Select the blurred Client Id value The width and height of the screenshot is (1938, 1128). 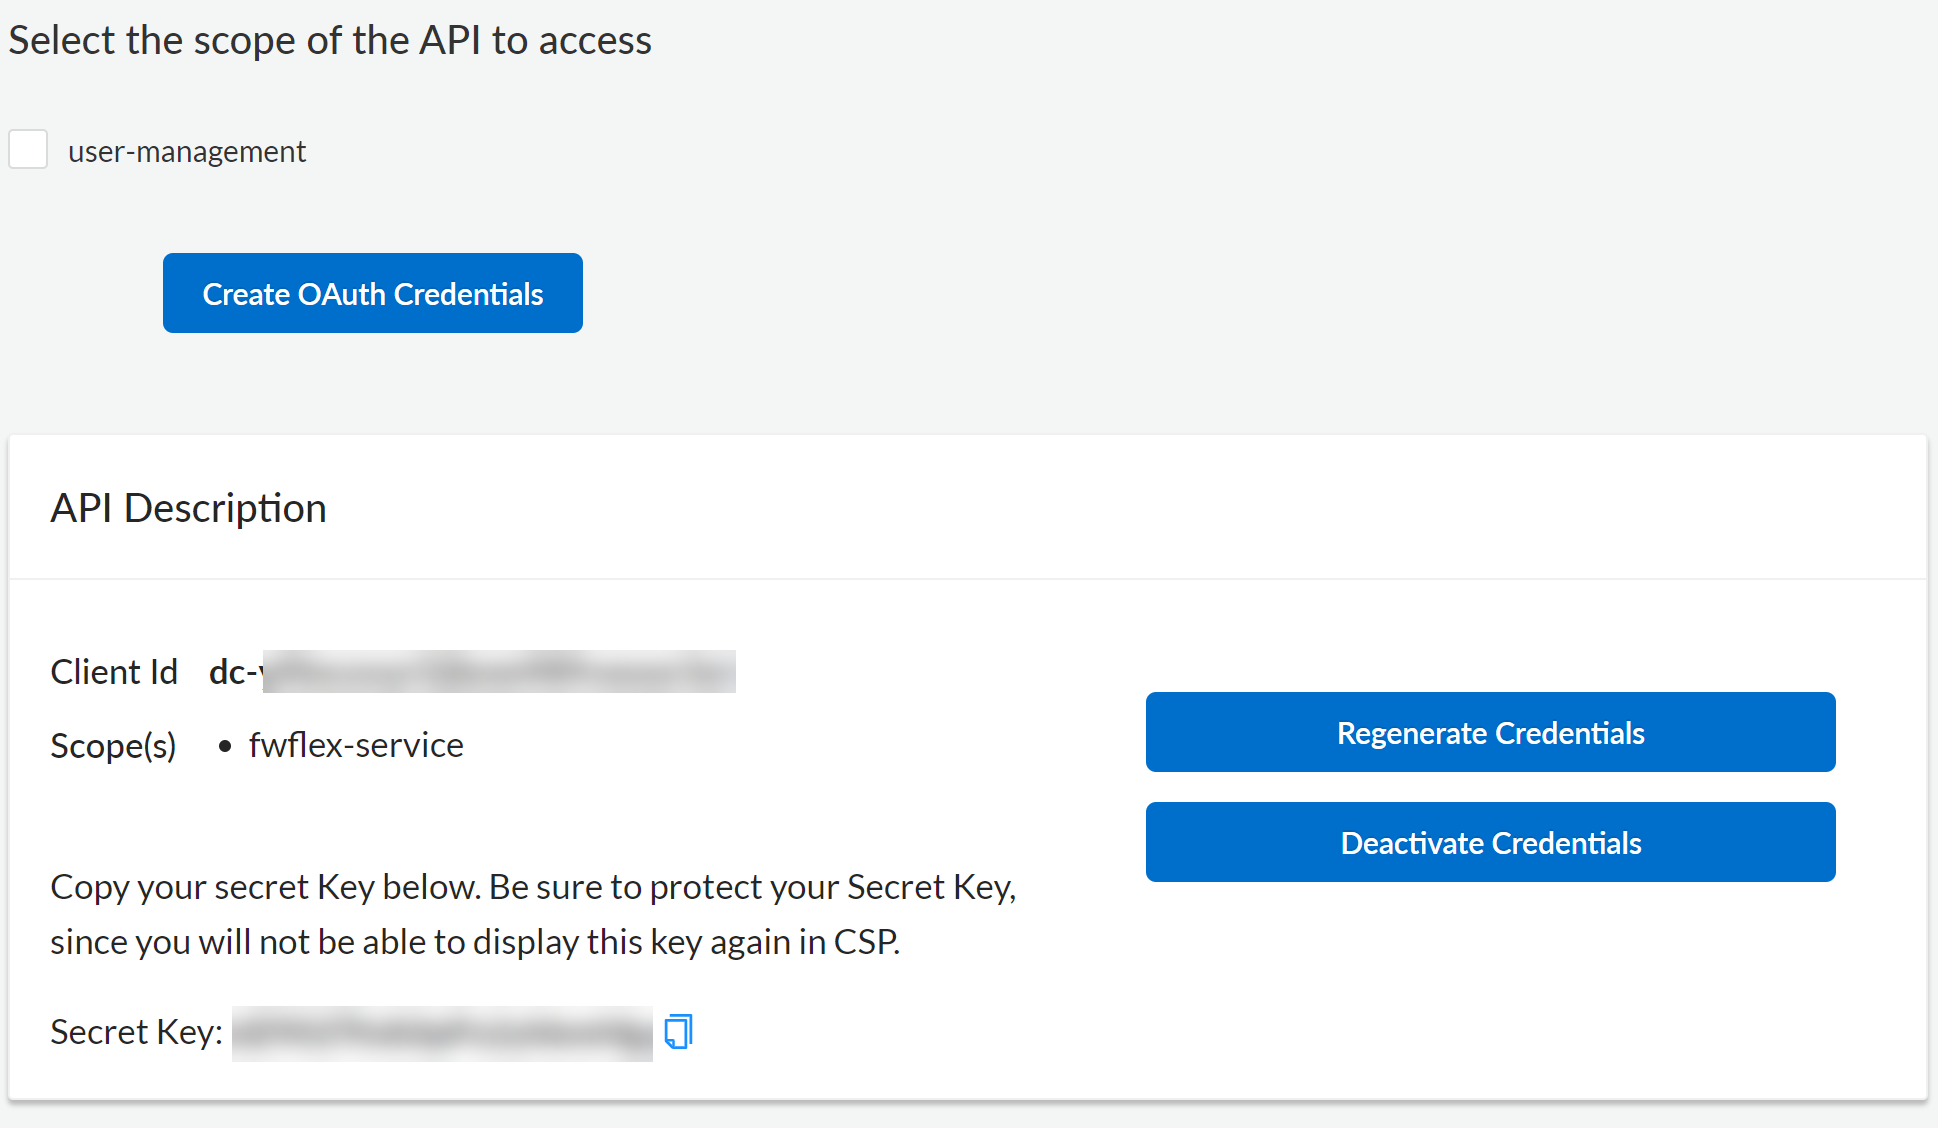tap(498, 672)
